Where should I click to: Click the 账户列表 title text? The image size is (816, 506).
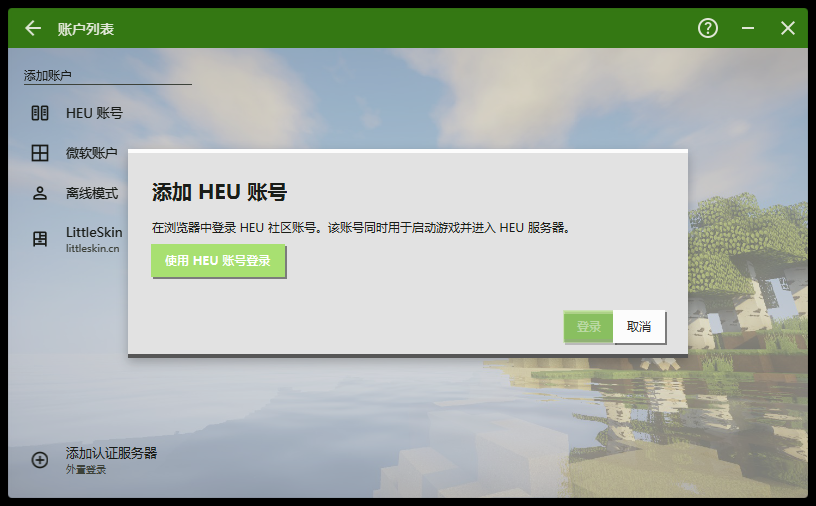tap(86, 29)
